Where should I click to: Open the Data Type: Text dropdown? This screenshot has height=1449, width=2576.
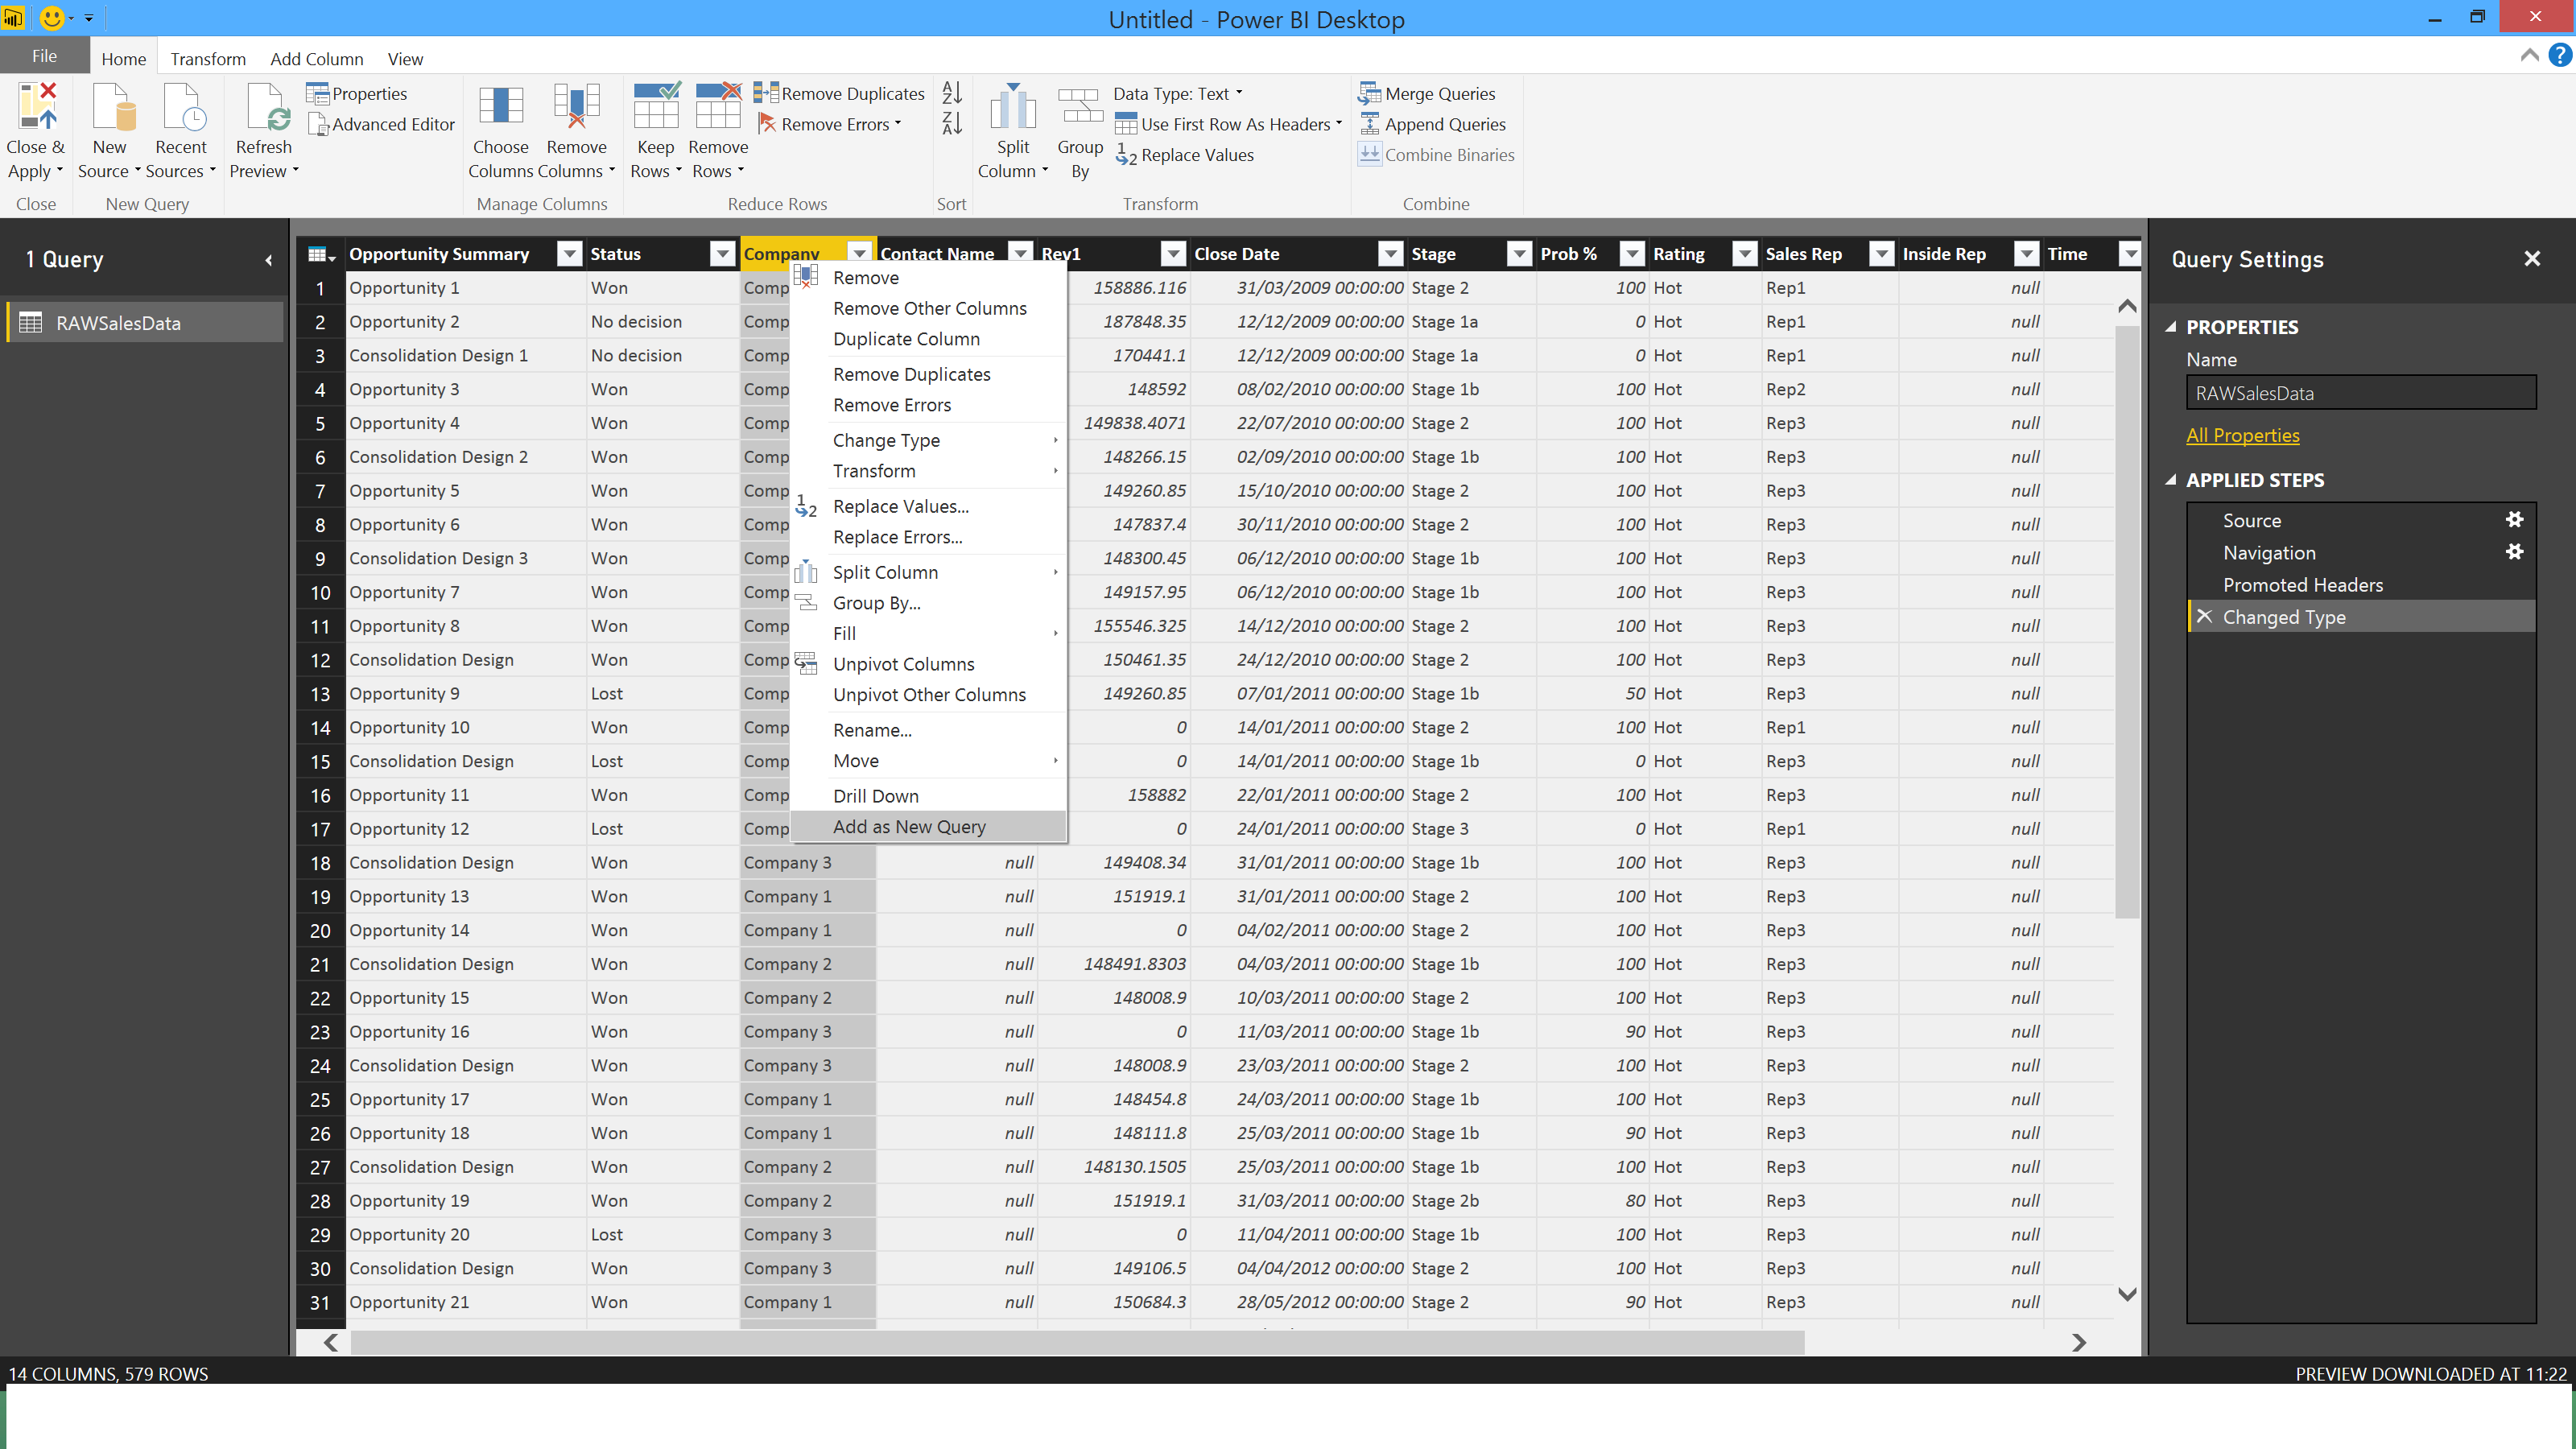(1178, 93)
